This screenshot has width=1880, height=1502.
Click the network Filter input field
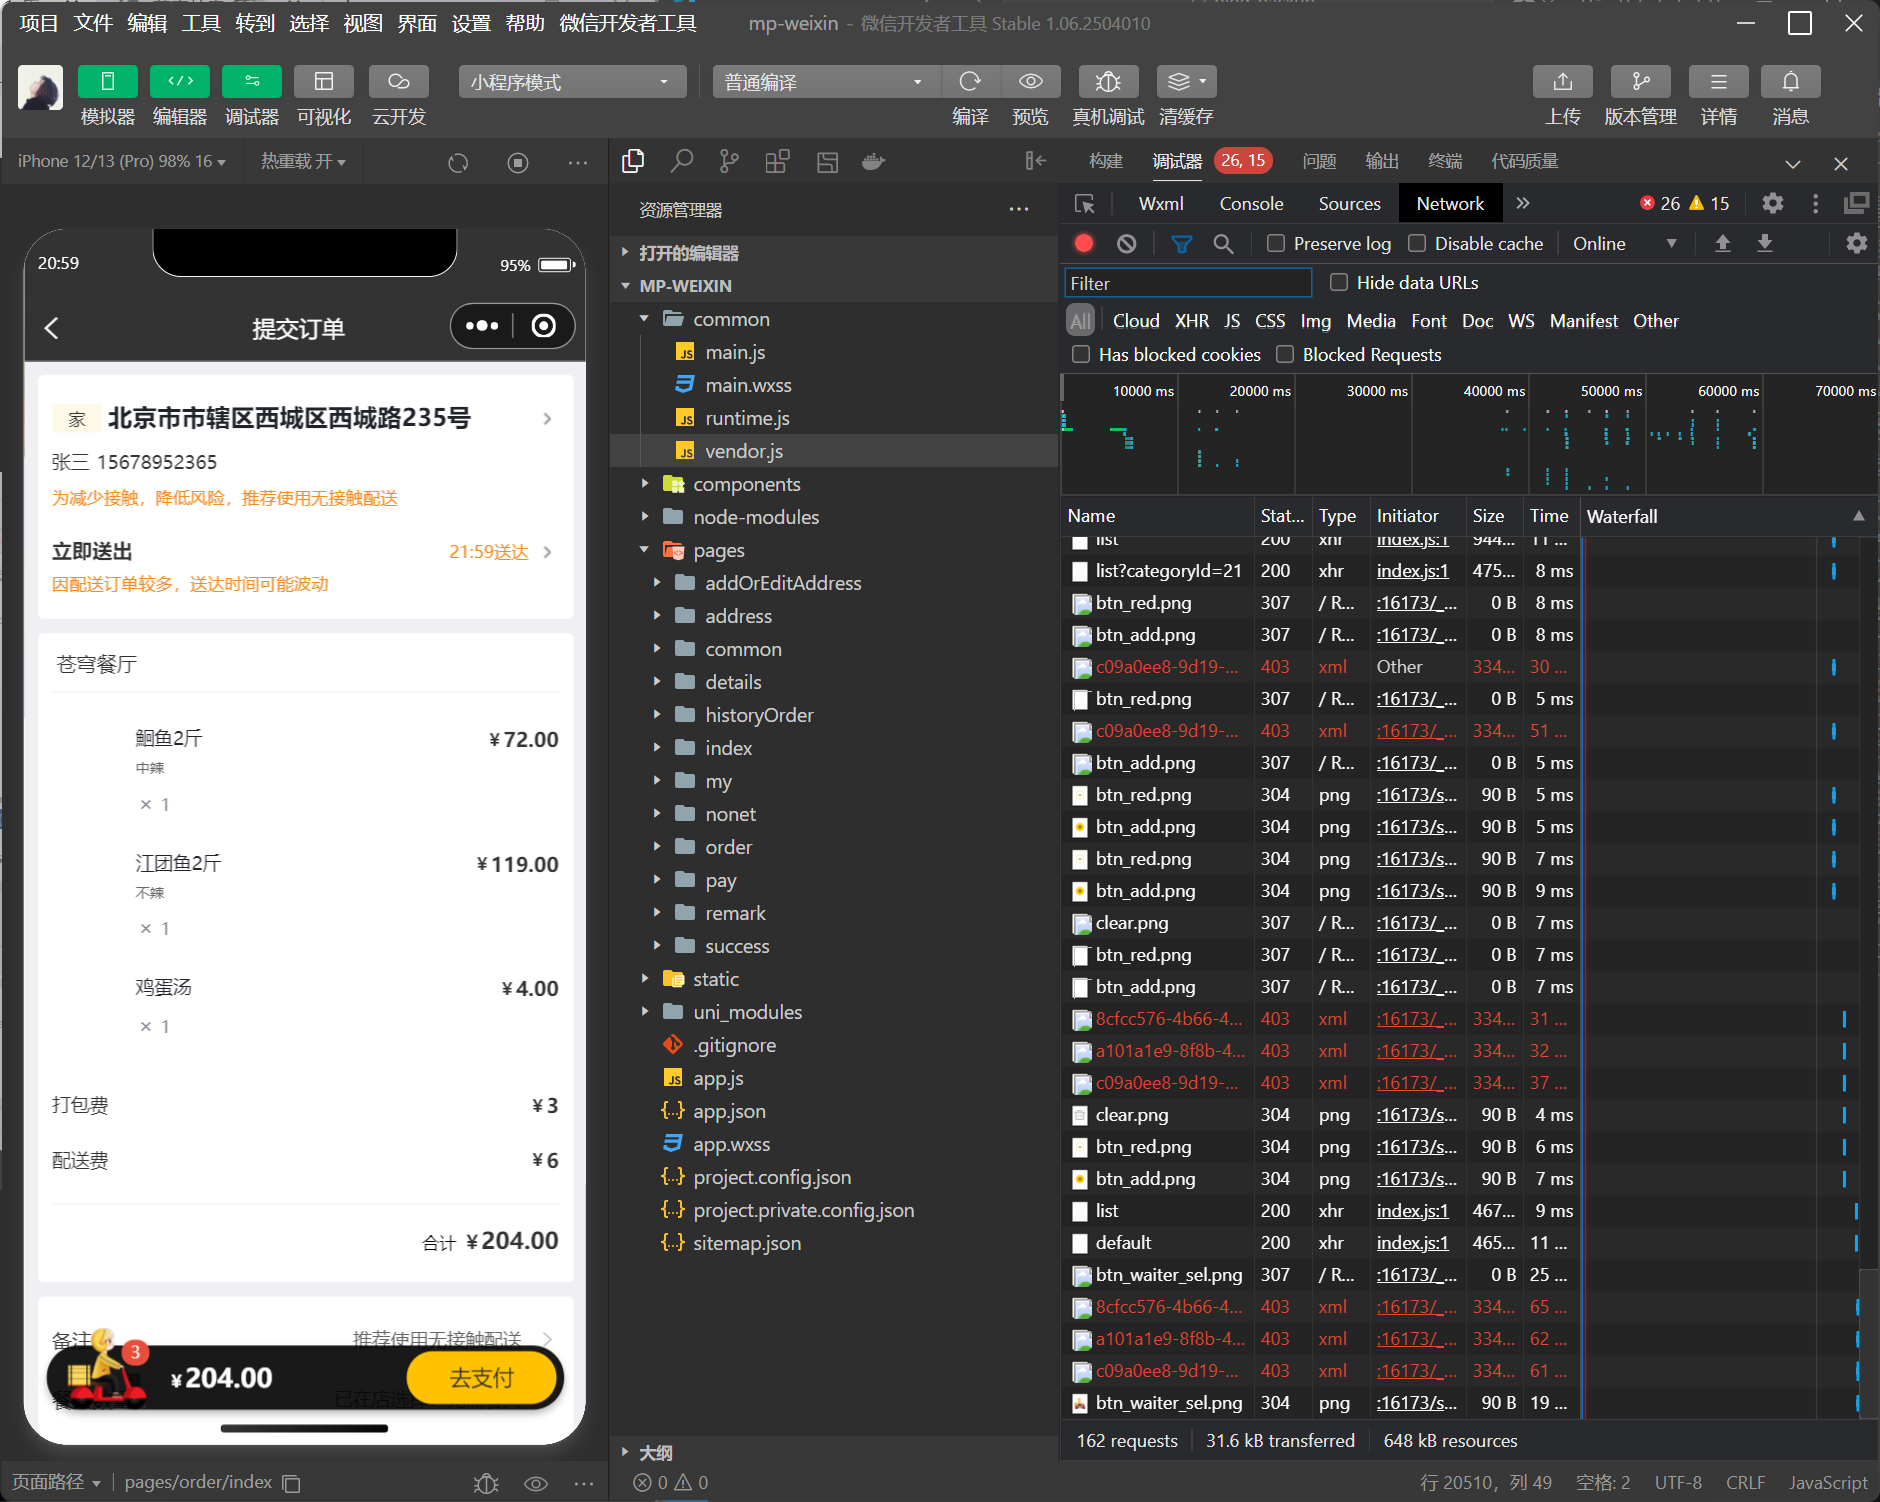1187,284
